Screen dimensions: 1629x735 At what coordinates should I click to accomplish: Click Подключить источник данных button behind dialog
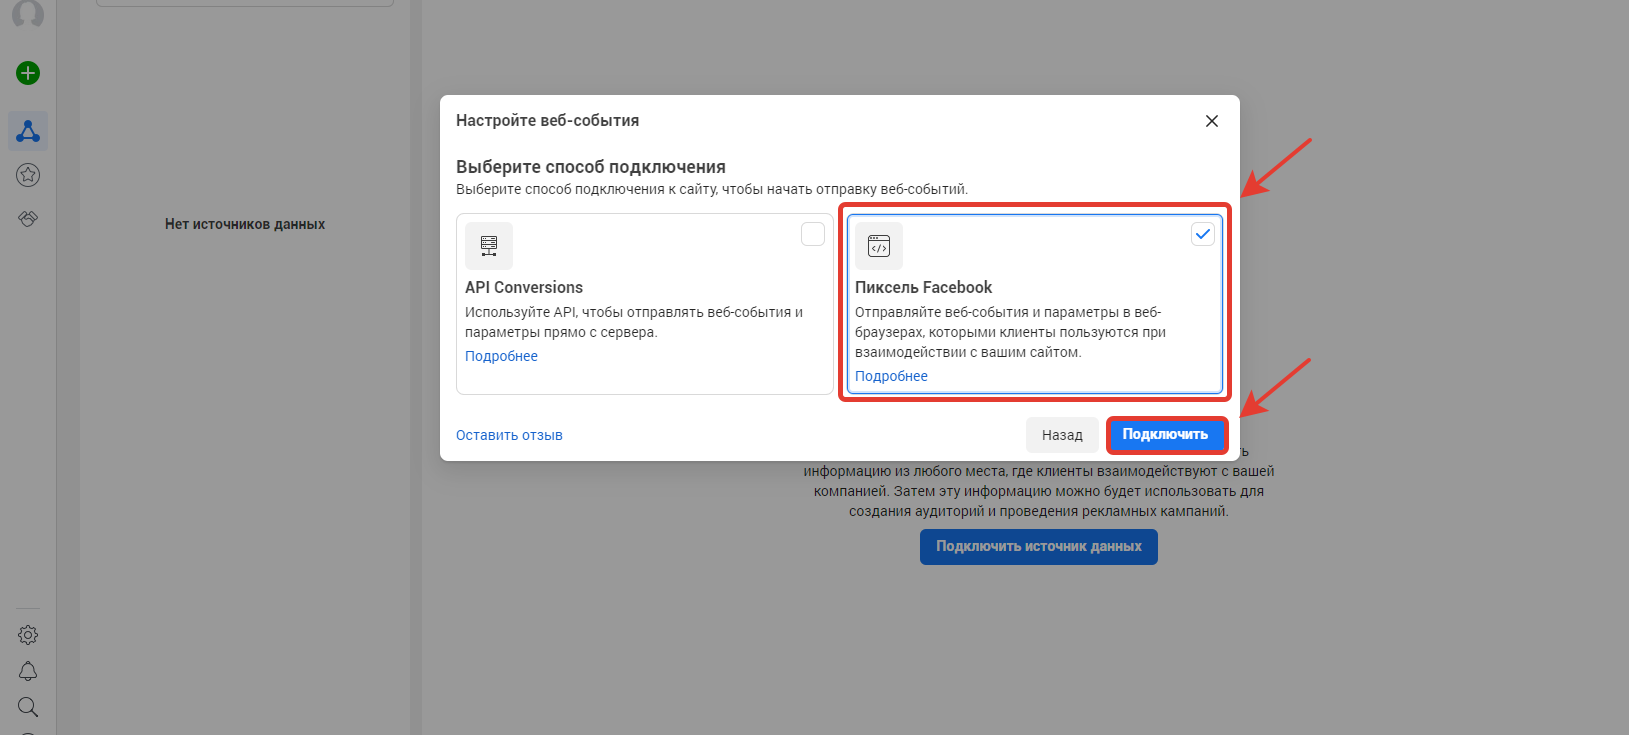pos(1039,547)
